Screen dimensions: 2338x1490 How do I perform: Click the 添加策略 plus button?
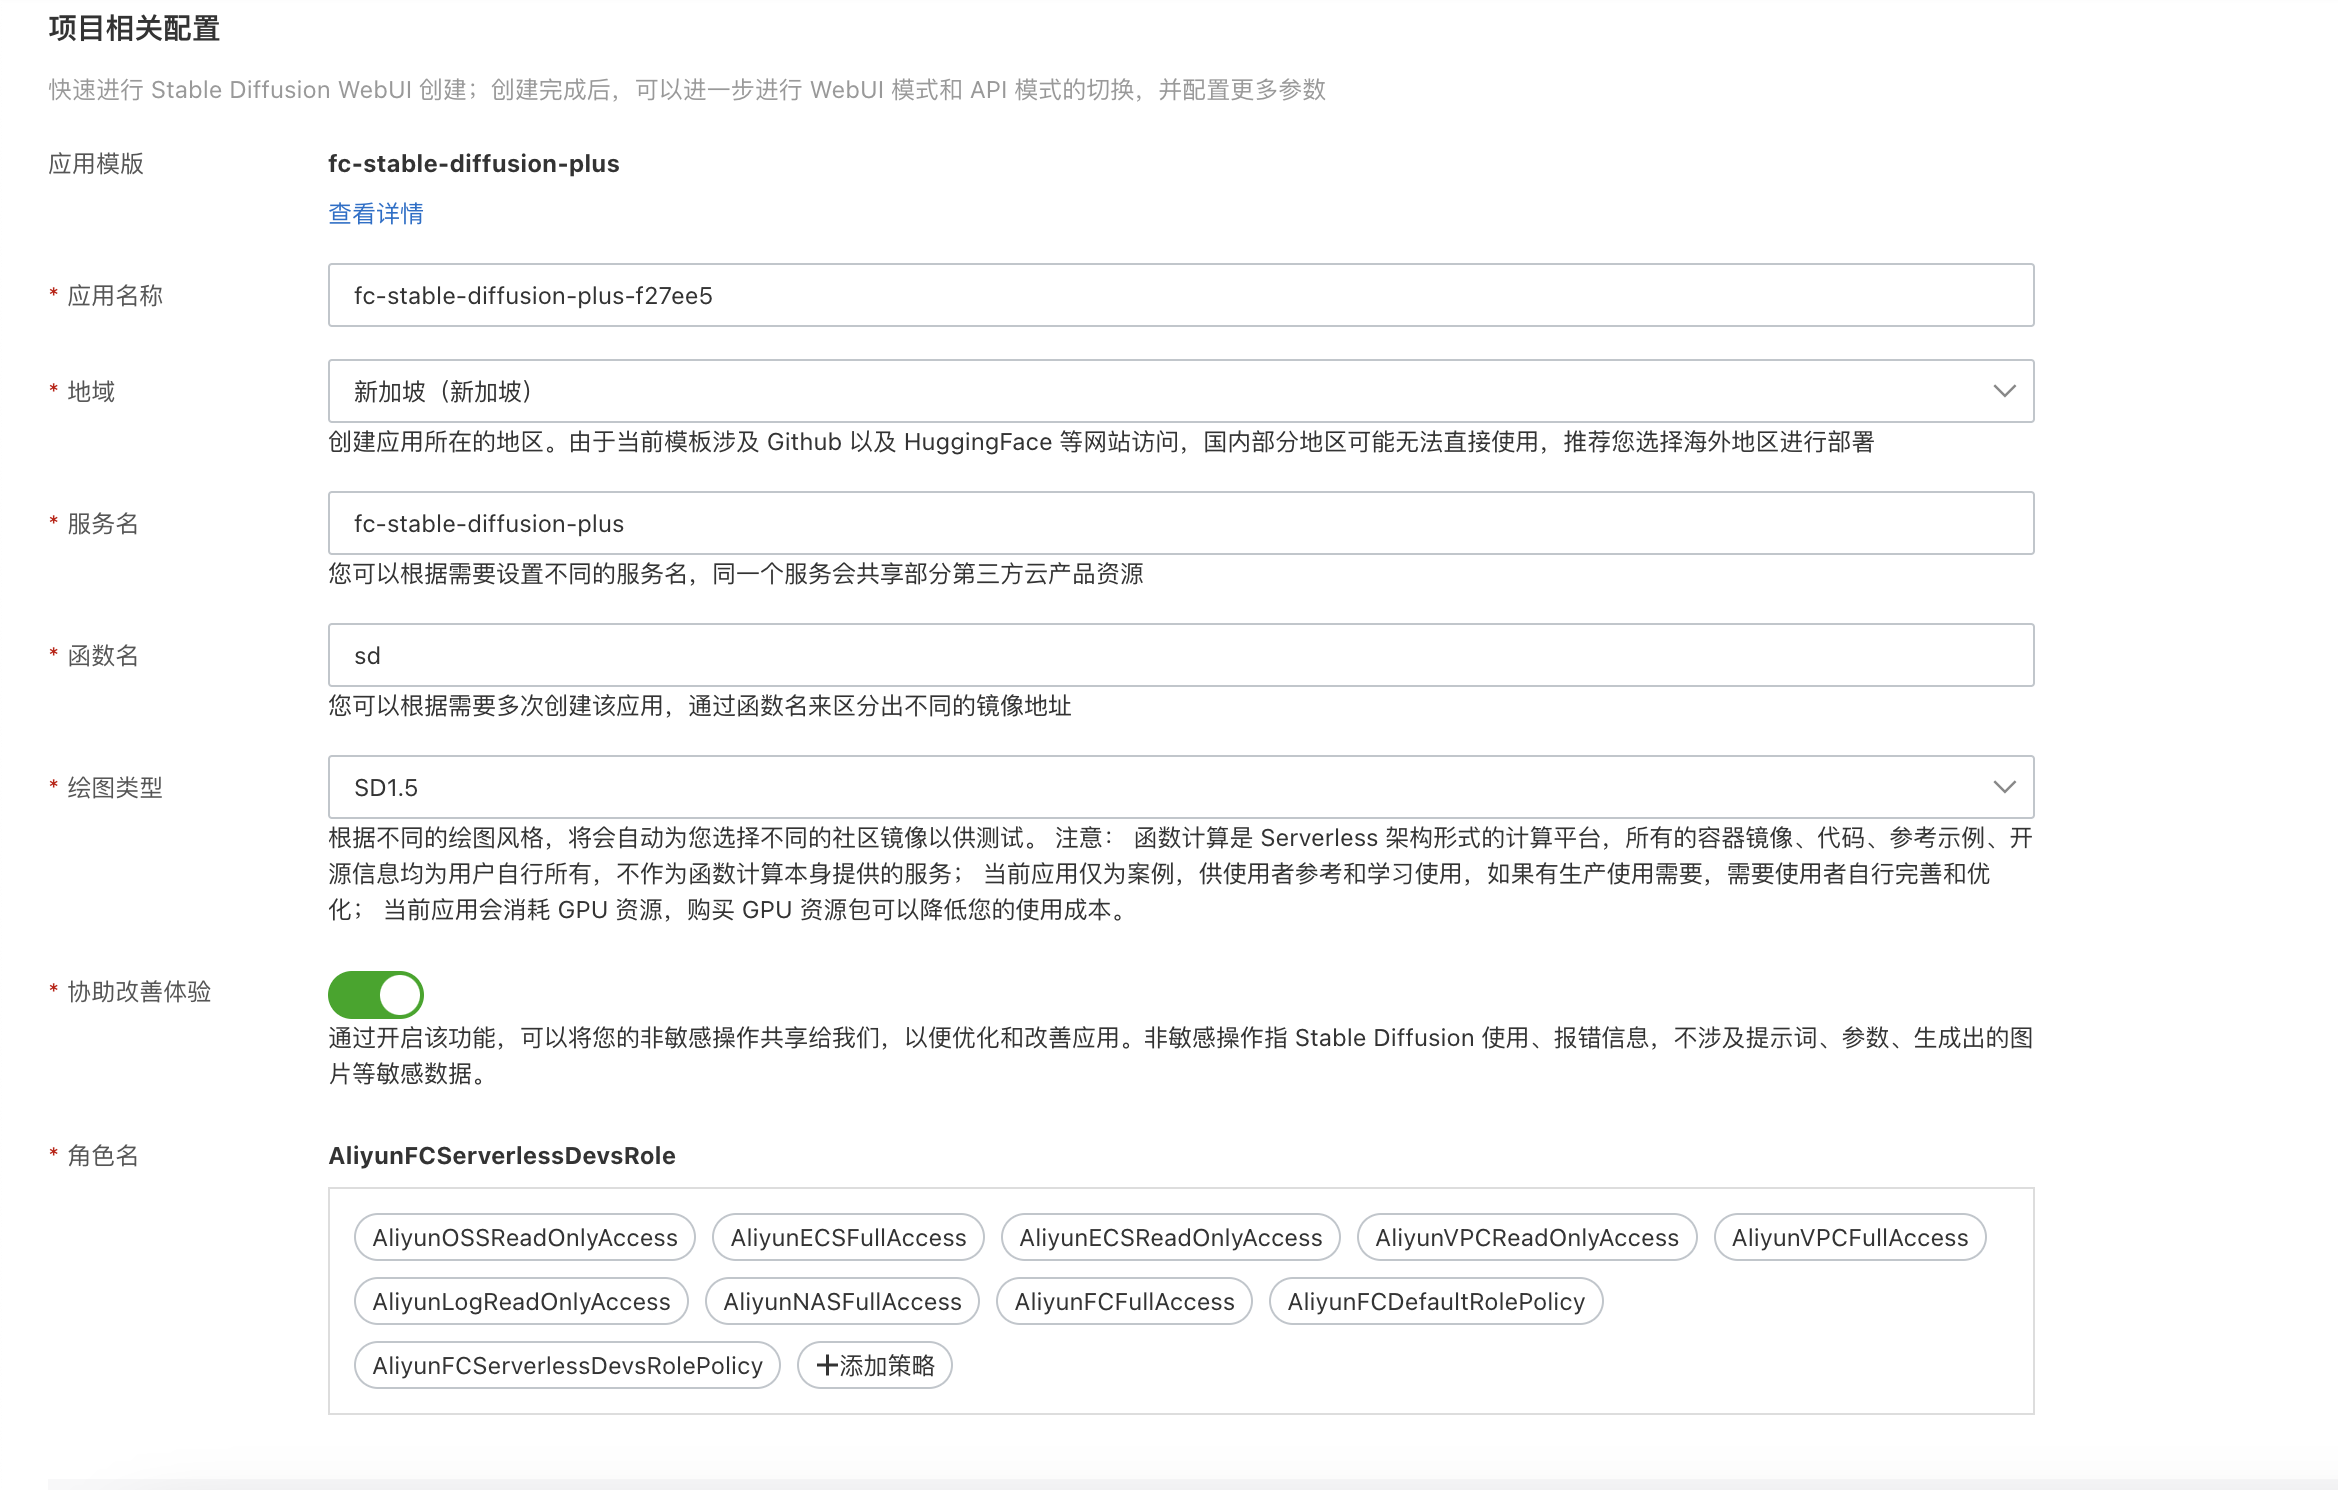point(874,1365)
